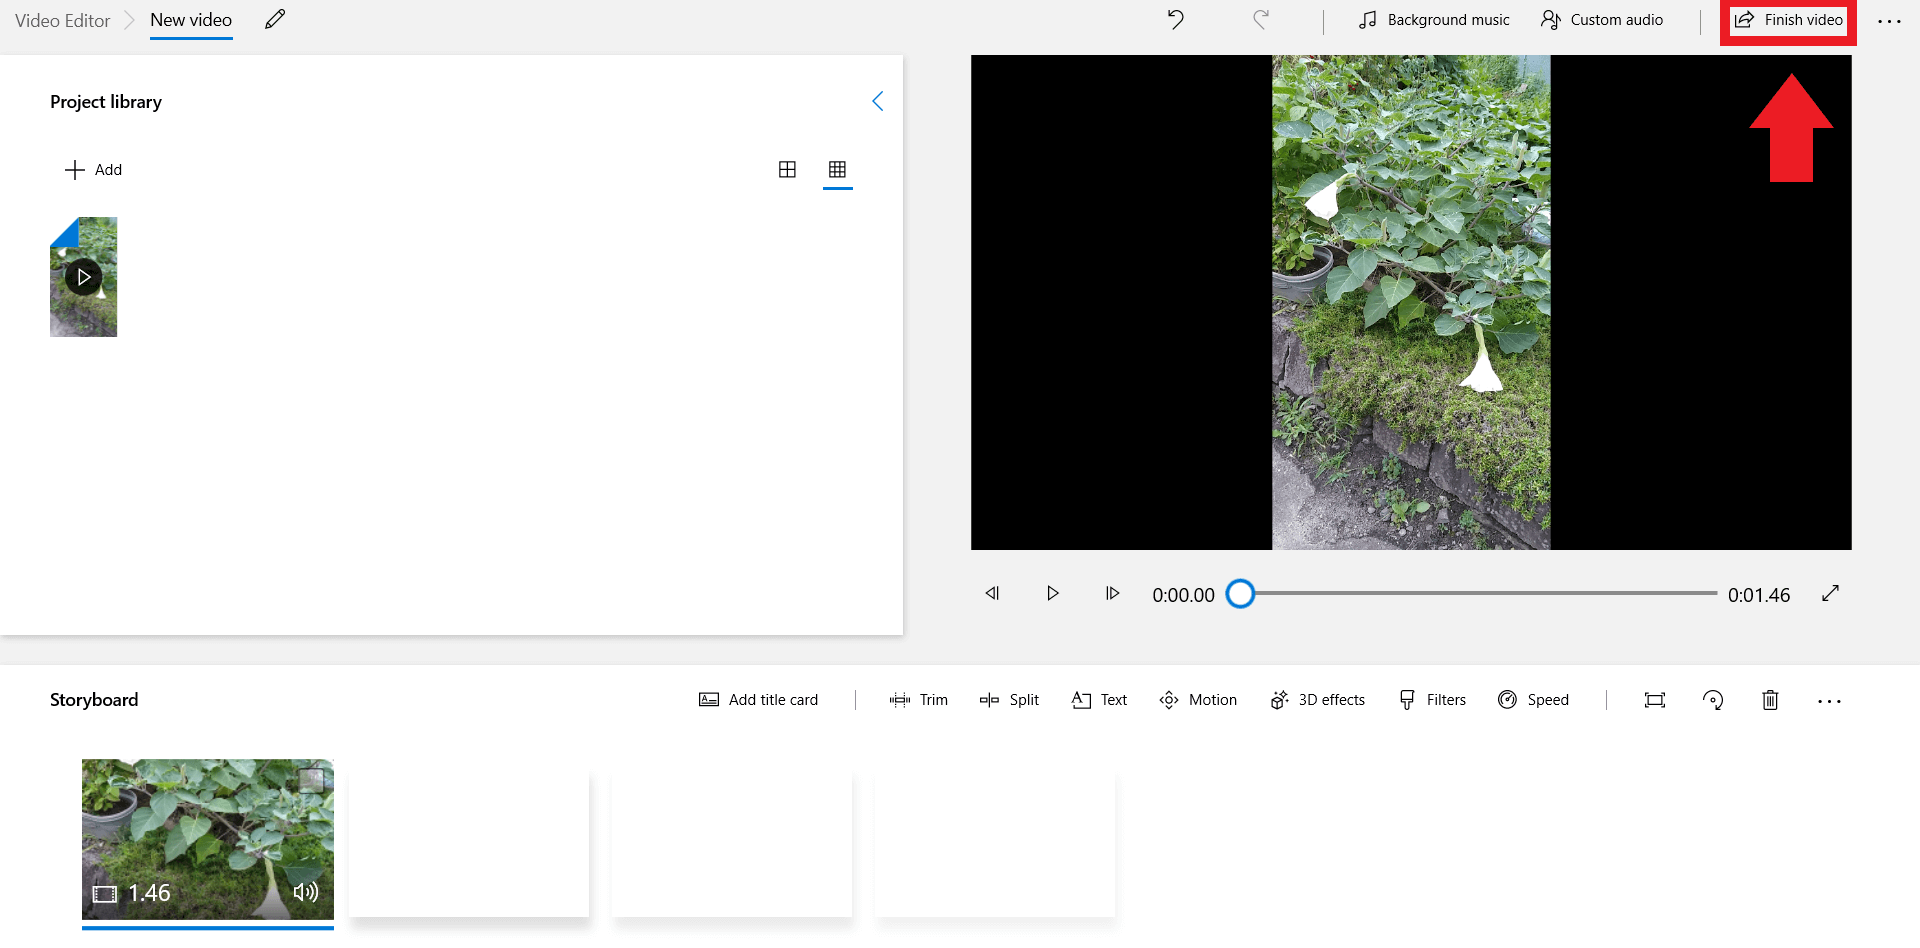Image resolution: width=1920 pixels, height=948 pixels.
Task: Click the pencil icon to rename video
Action: pyautogui.click(x=275, y=20)
